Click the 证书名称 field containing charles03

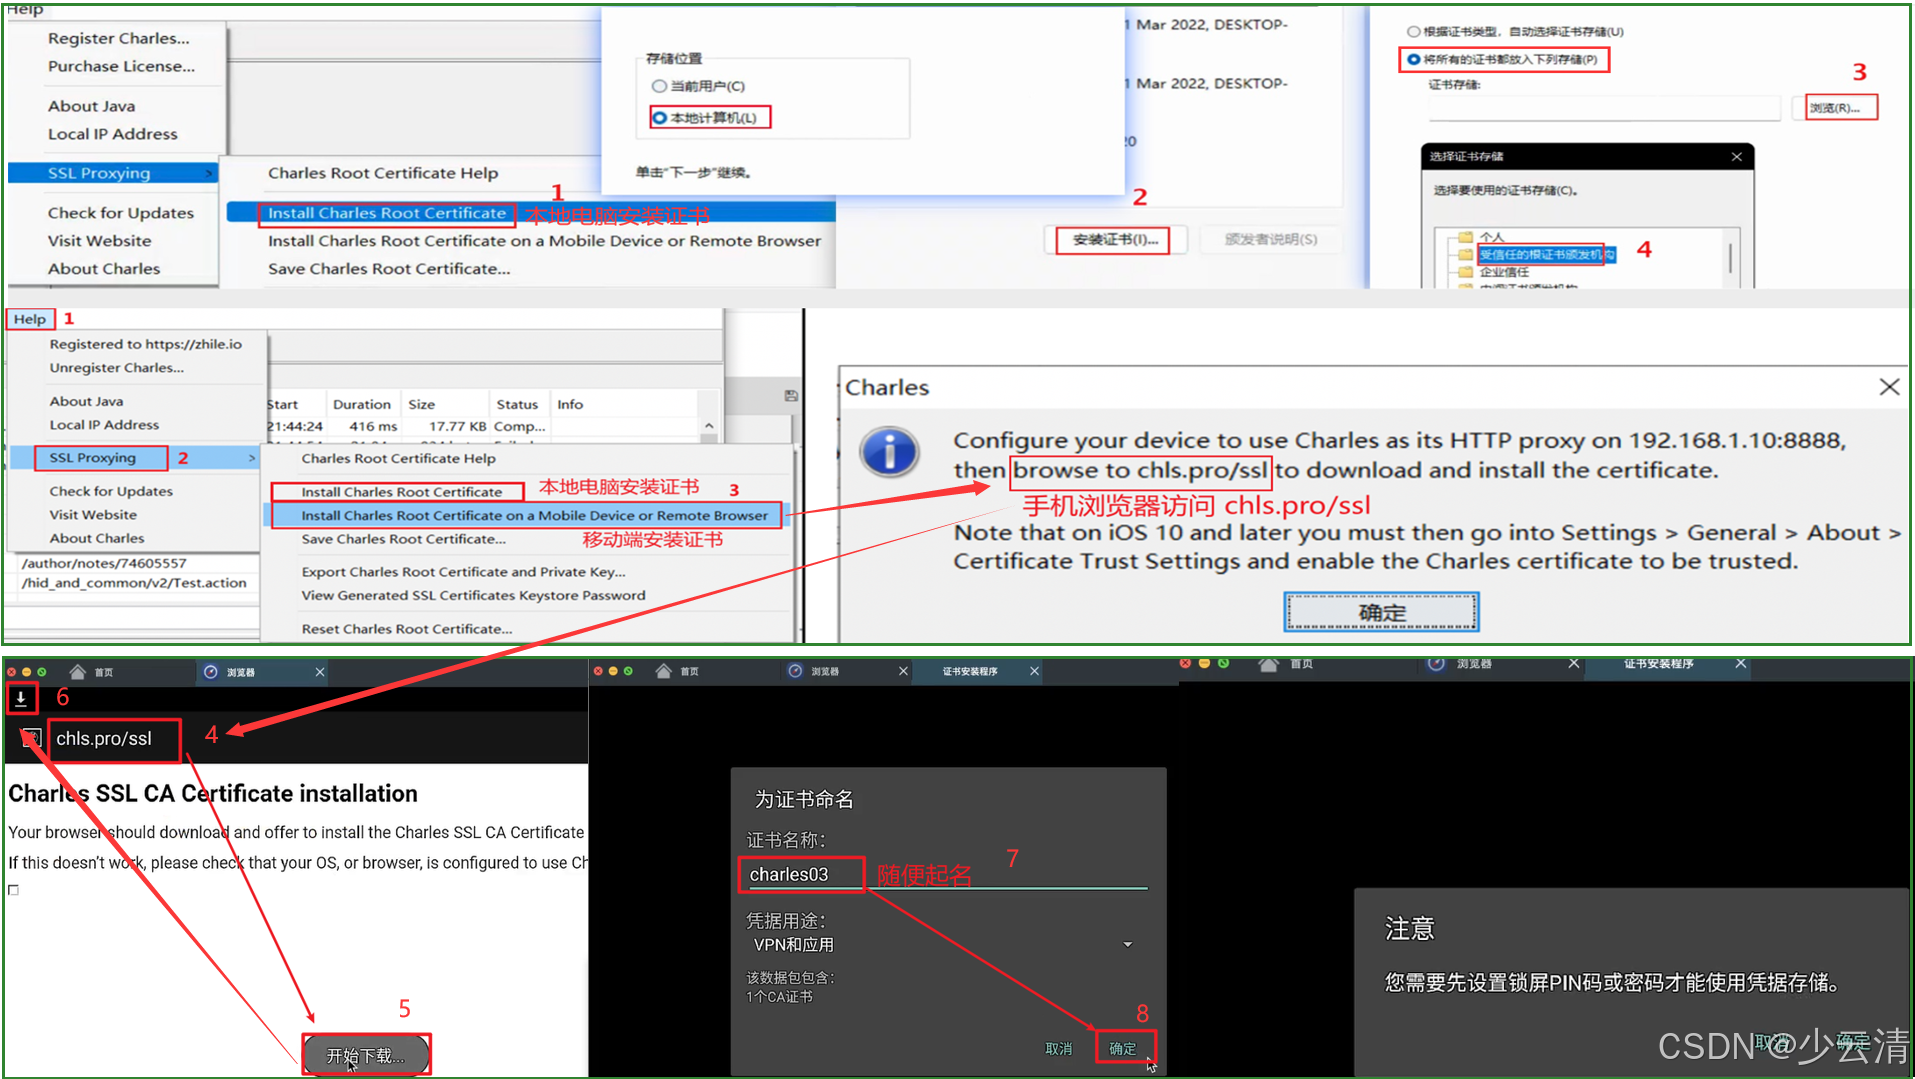click(x=946, y=874)
